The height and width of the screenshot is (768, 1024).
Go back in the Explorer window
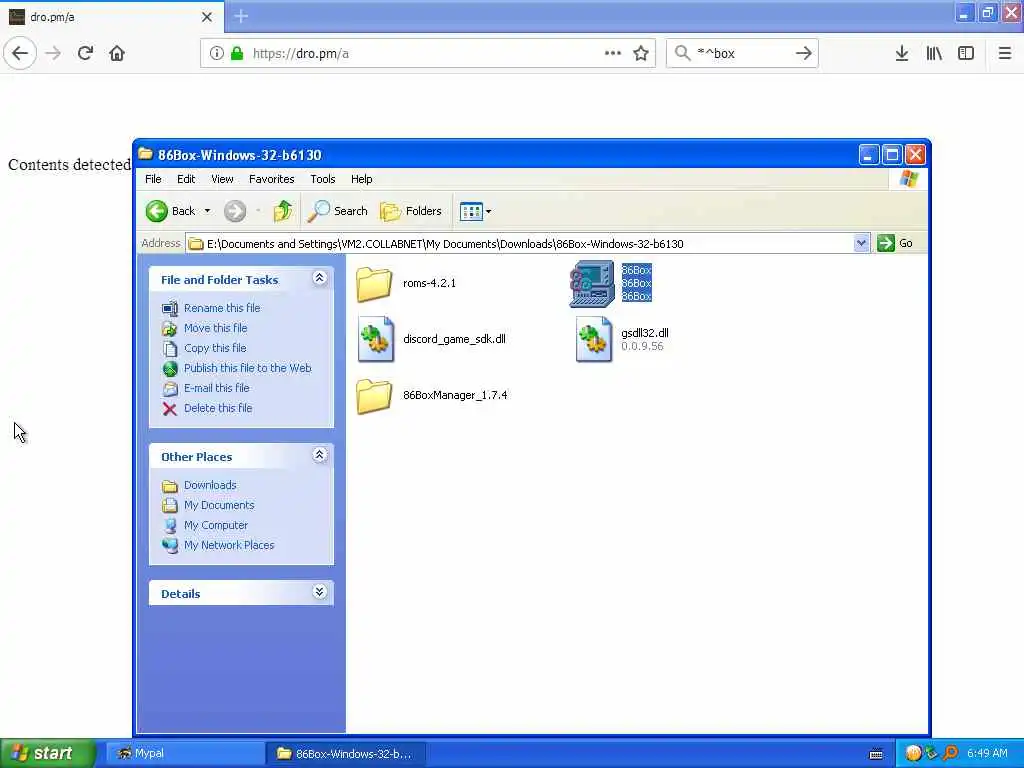[170, 211]
